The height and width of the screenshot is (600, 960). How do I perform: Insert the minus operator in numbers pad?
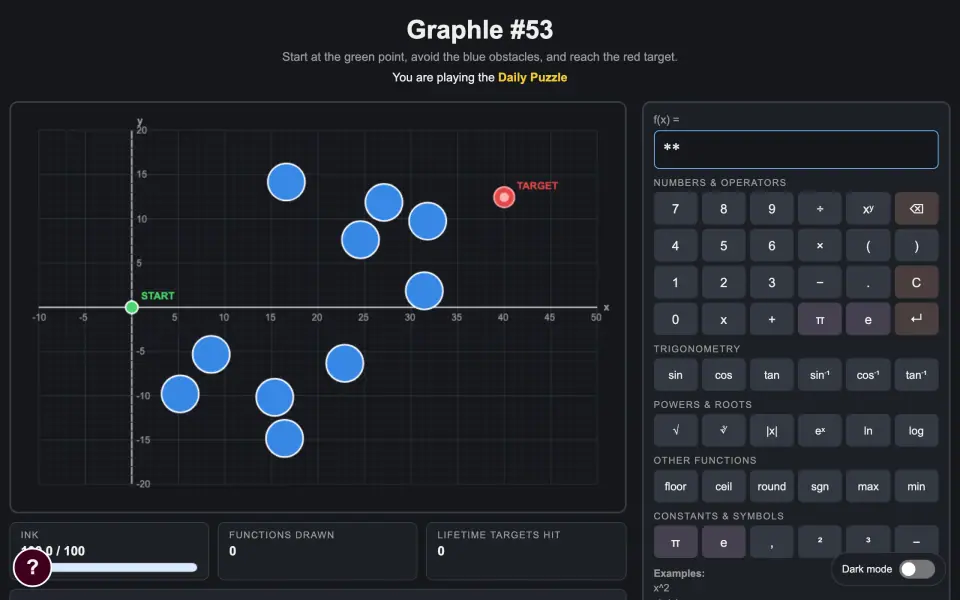tap(820, 282)
